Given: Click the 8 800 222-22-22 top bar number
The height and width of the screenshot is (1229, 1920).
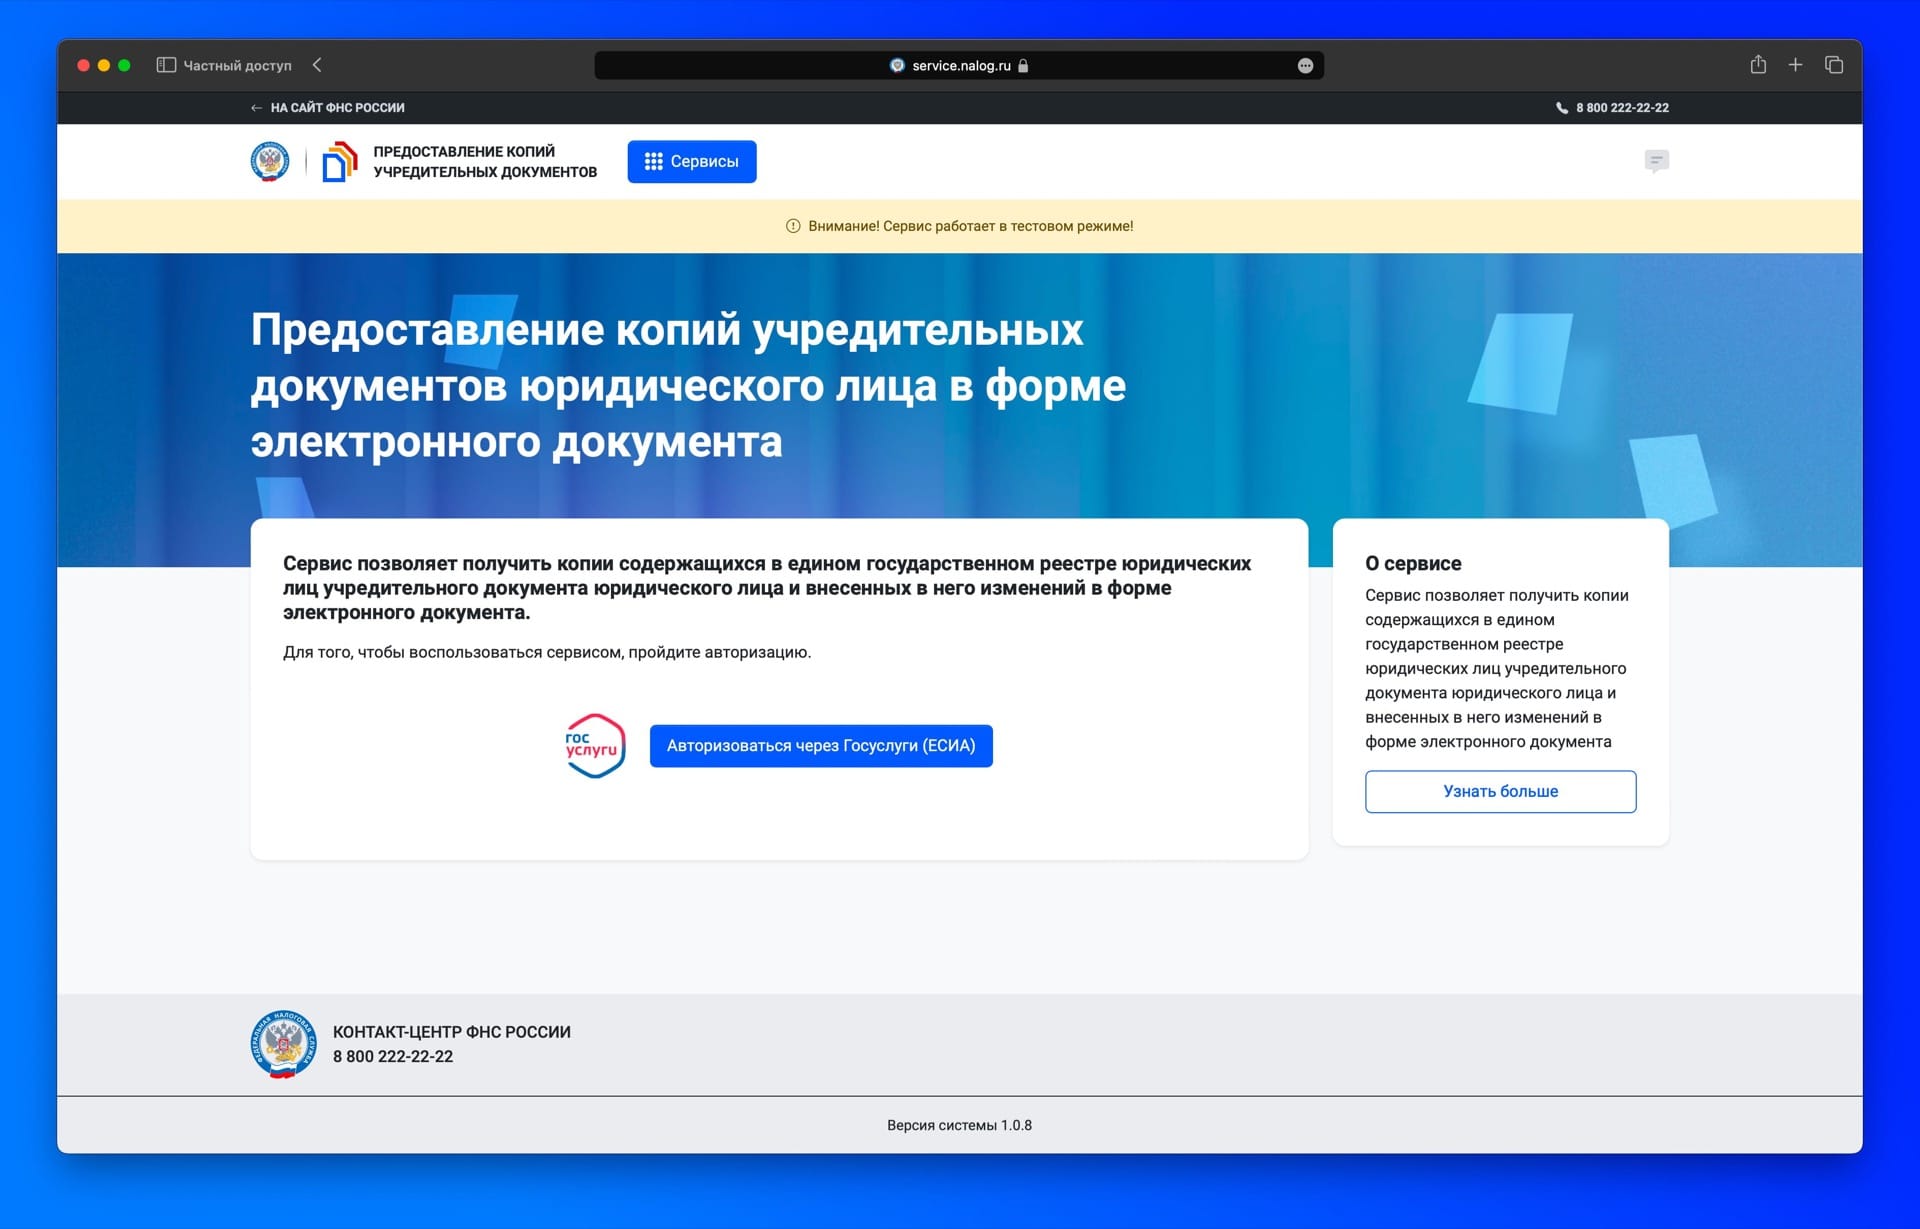Looking at the screenshot, I should click(1622, 108).
